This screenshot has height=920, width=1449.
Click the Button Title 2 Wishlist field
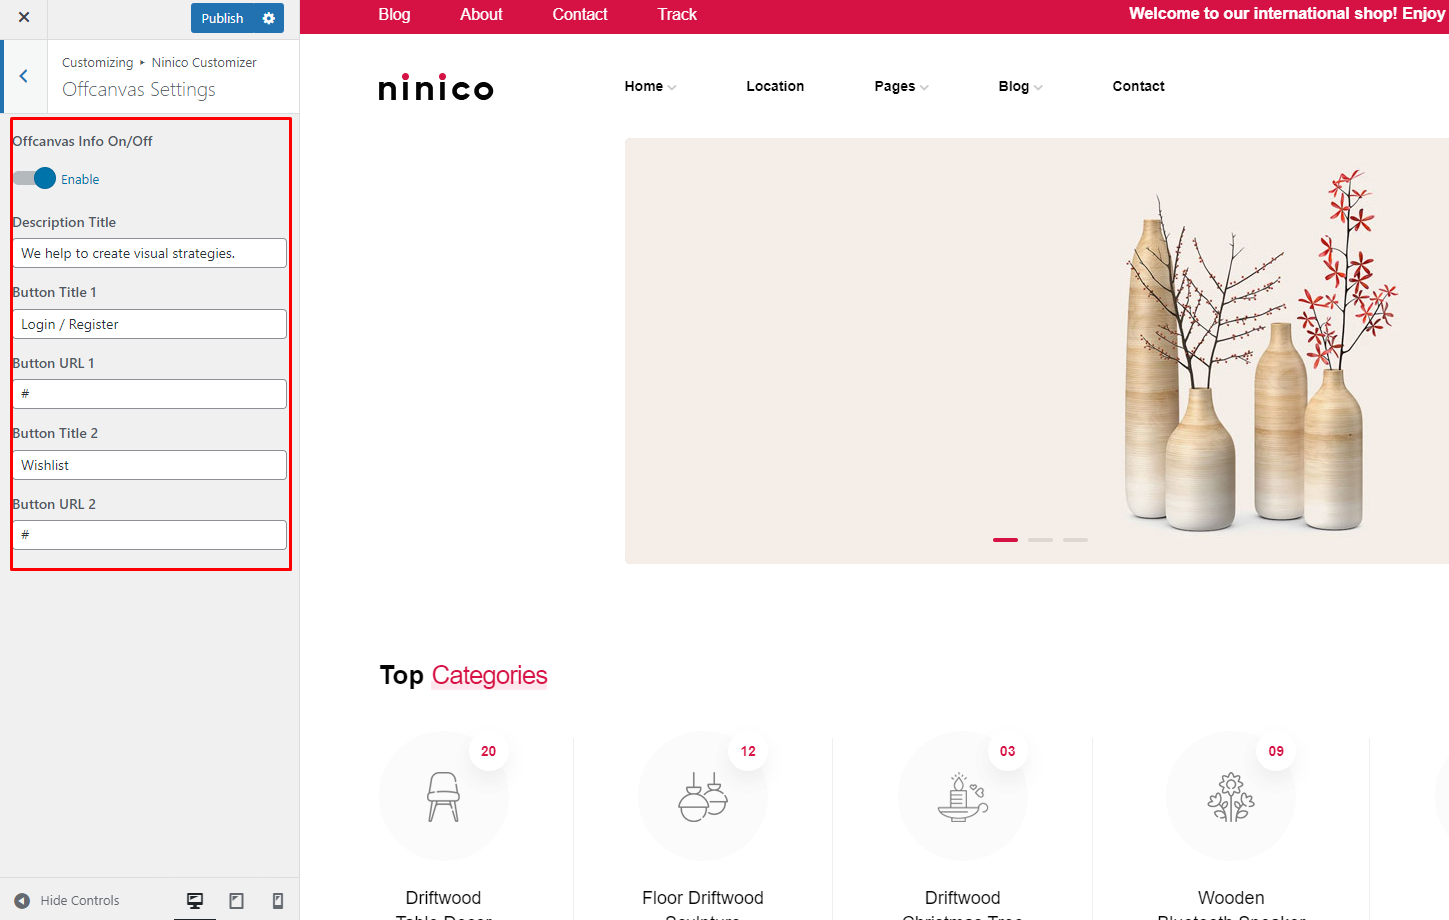150,465
